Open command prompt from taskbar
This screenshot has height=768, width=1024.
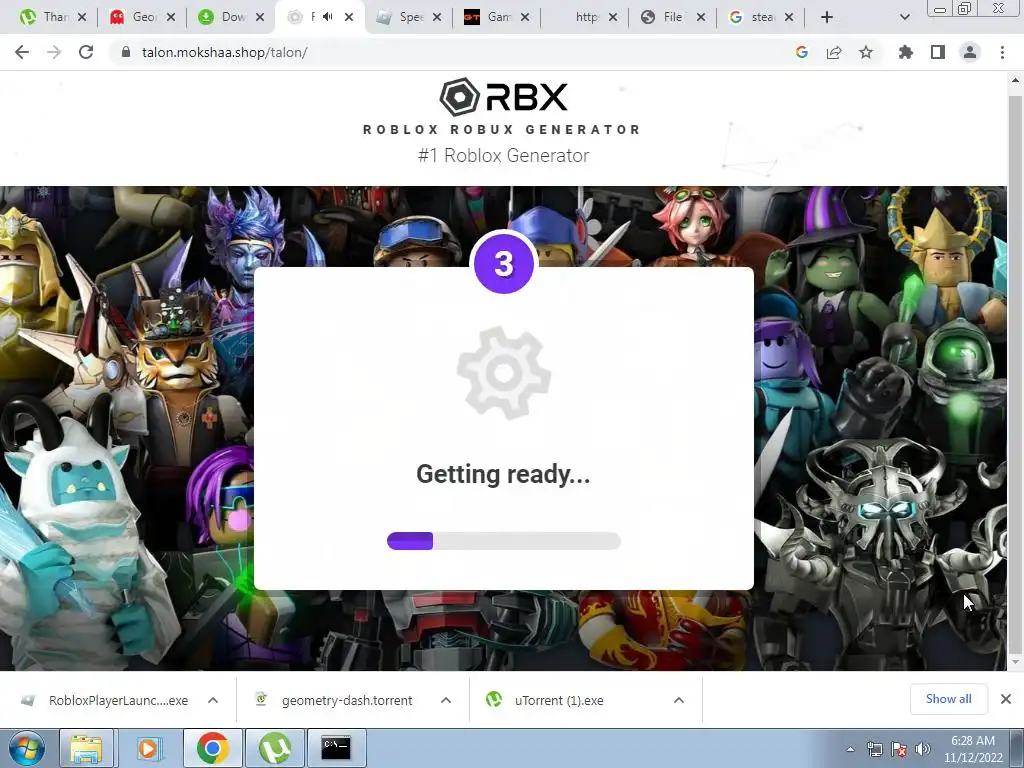(x=336, y=748)
